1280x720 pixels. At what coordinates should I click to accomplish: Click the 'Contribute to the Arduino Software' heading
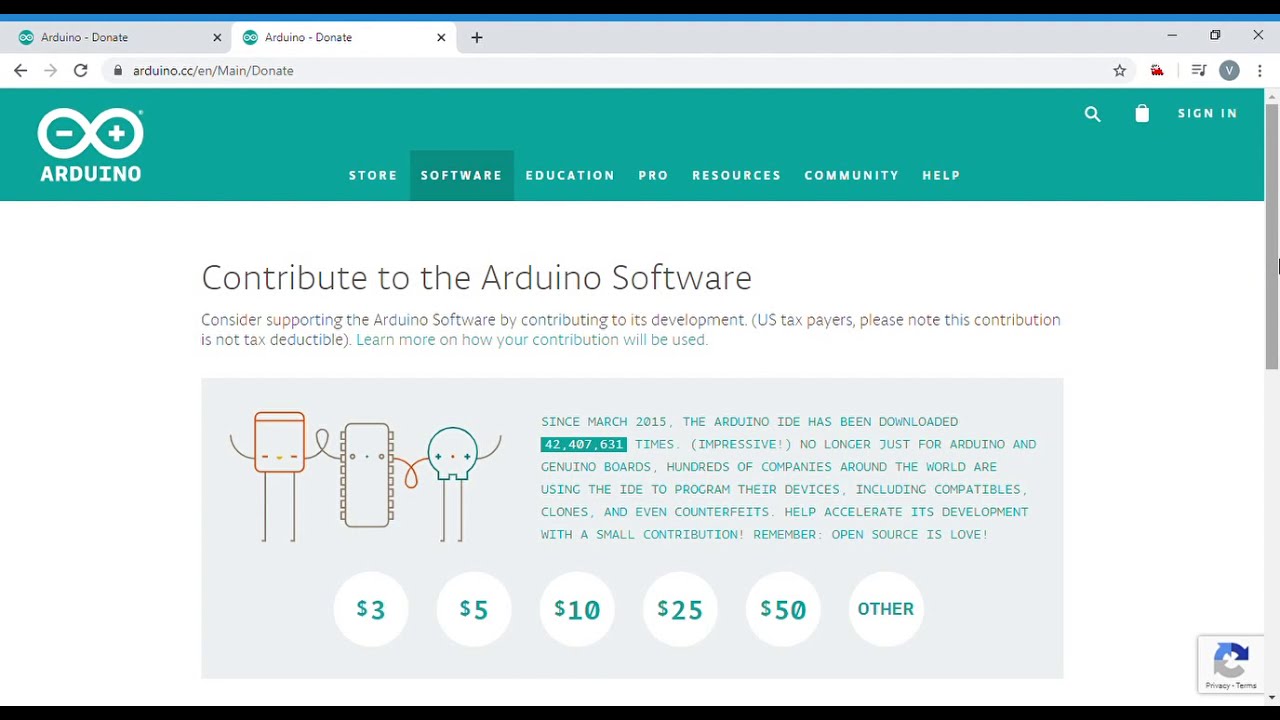pyautogui.click(x=476, y=277)
